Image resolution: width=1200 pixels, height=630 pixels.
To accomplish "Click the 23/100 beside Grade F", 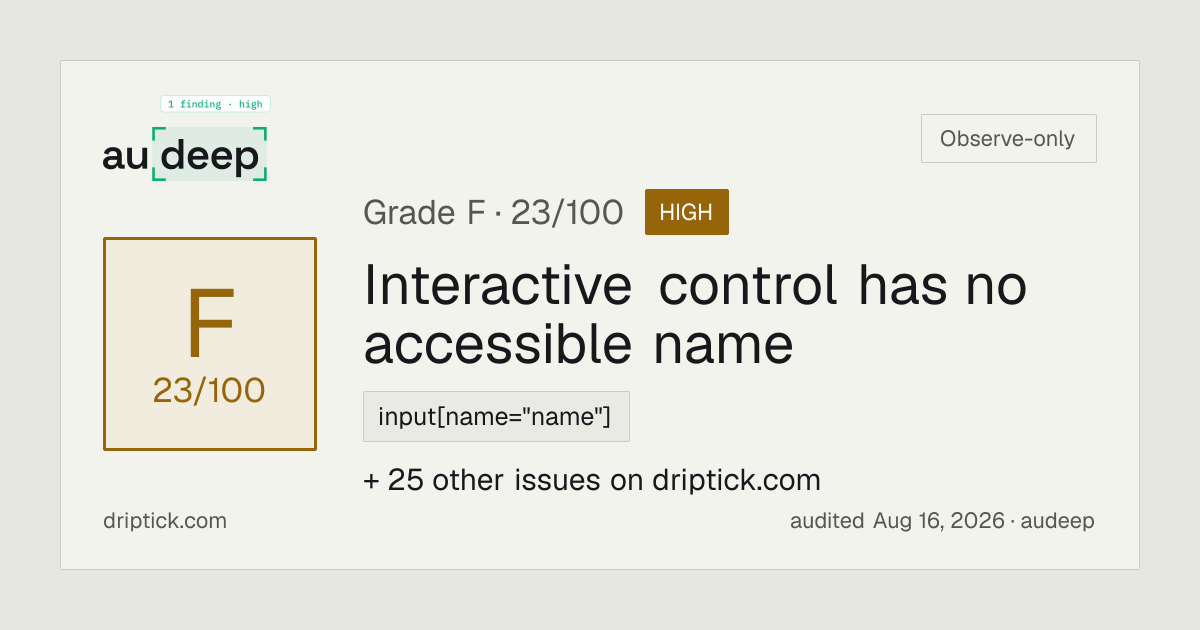I will tap(567, 212).
